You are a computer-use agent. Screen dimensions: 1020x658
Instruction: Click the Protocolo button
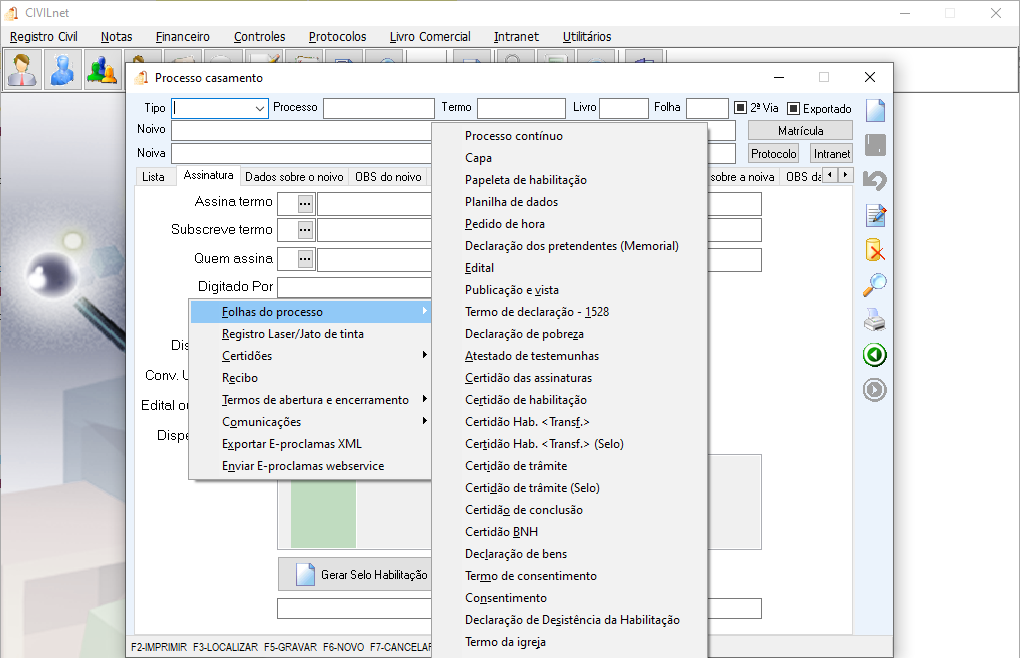773,154
